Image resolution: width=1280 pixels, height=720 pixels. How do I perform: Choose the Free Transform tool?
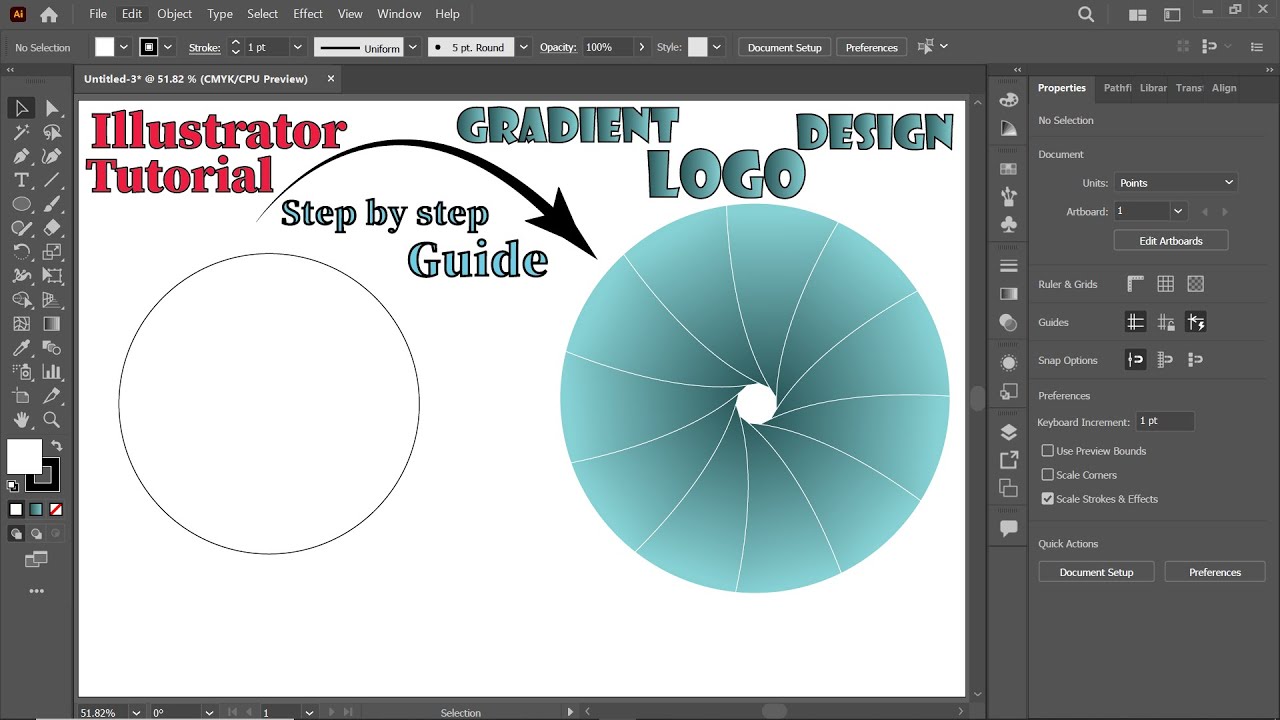click(52, 276)
